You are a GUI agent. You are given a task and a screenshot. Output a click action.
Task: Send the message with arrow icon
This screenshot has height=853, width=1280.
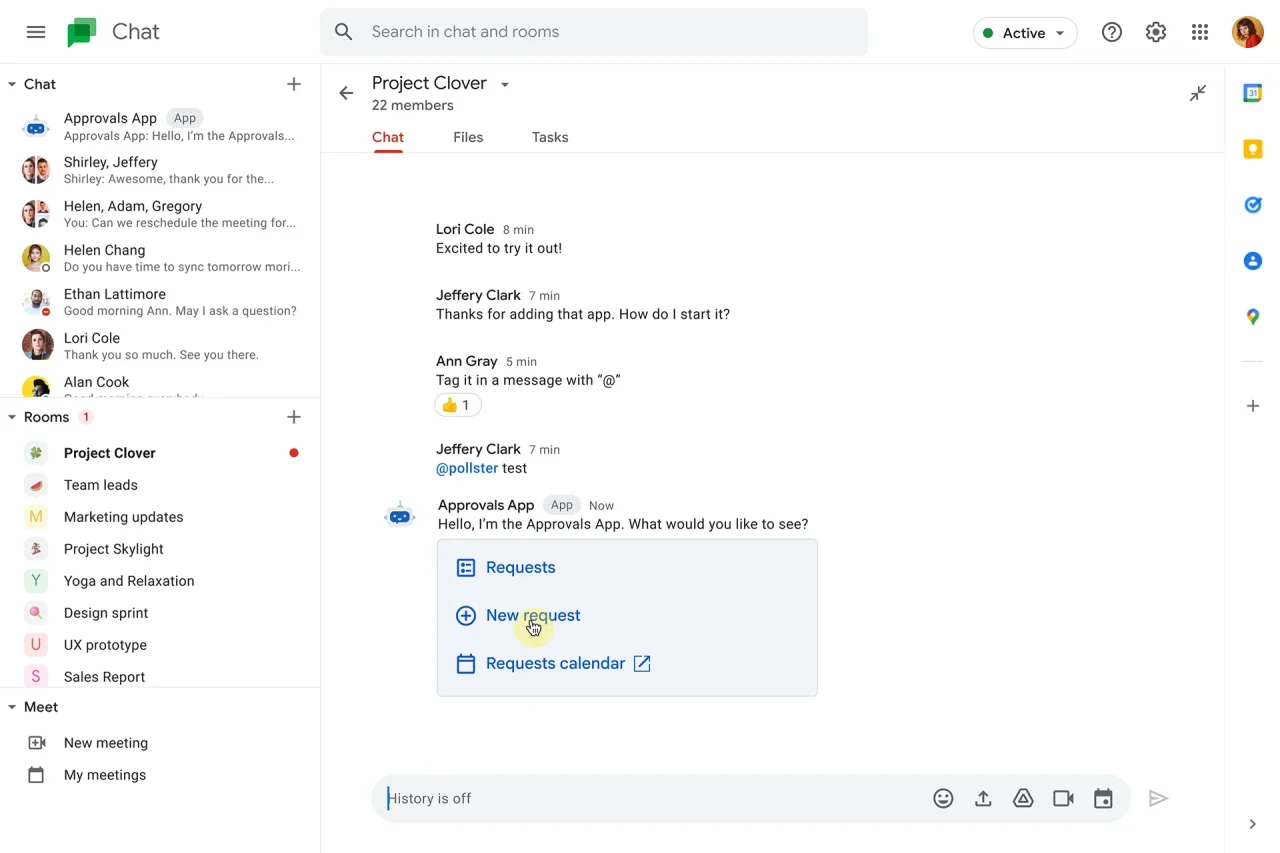[x=1158, y=798]
